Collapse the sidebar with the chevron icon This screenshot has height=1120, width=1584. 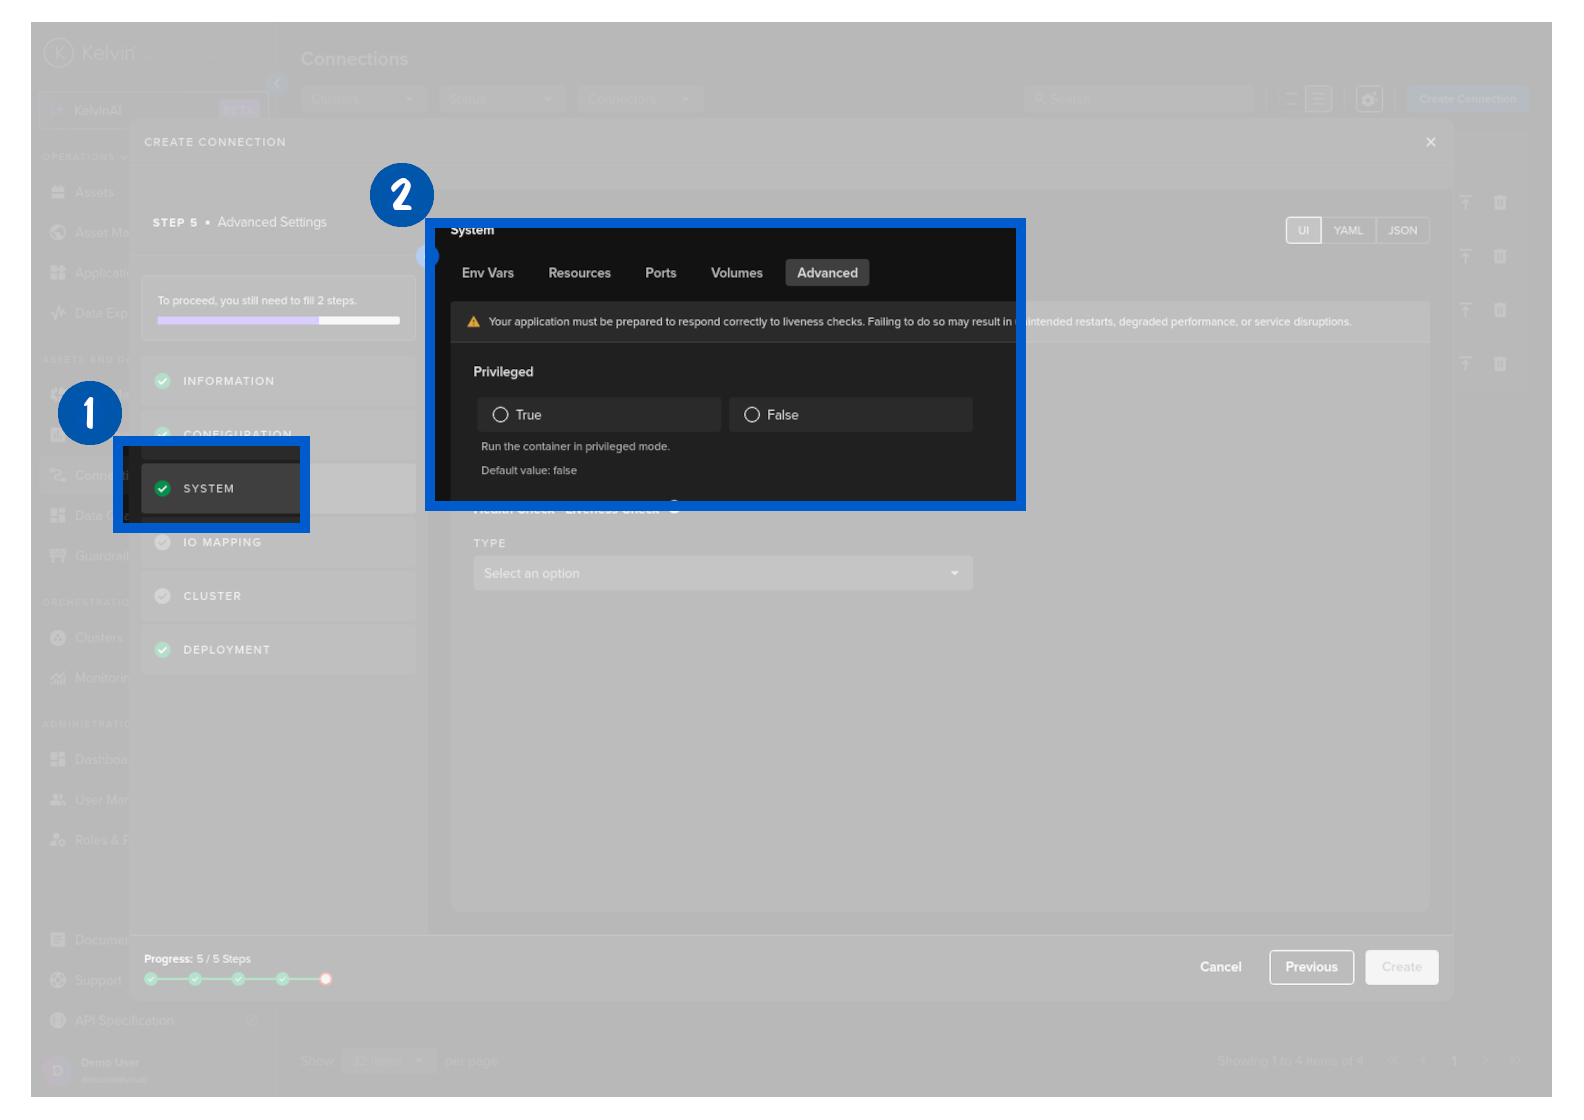(277, 84)
